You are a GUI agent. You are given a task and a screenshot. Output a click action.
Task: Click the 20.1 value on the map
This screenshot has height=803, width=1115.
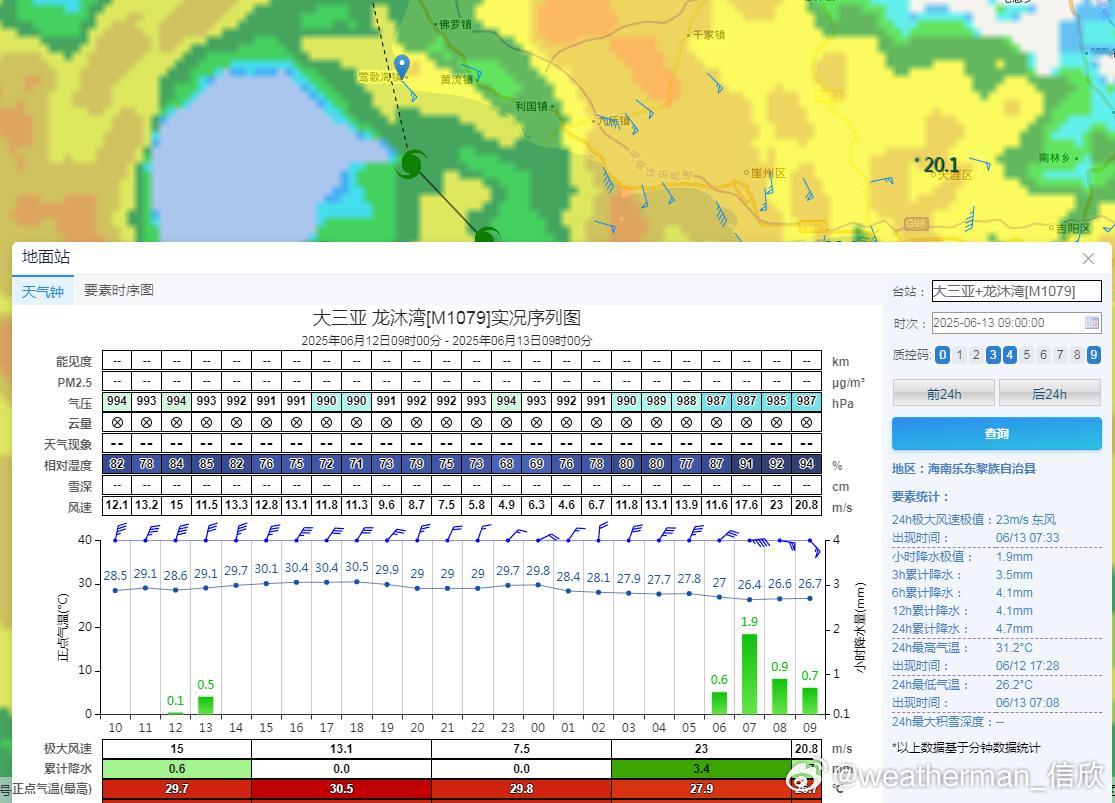pyautogui.click(x=941, y=165)
